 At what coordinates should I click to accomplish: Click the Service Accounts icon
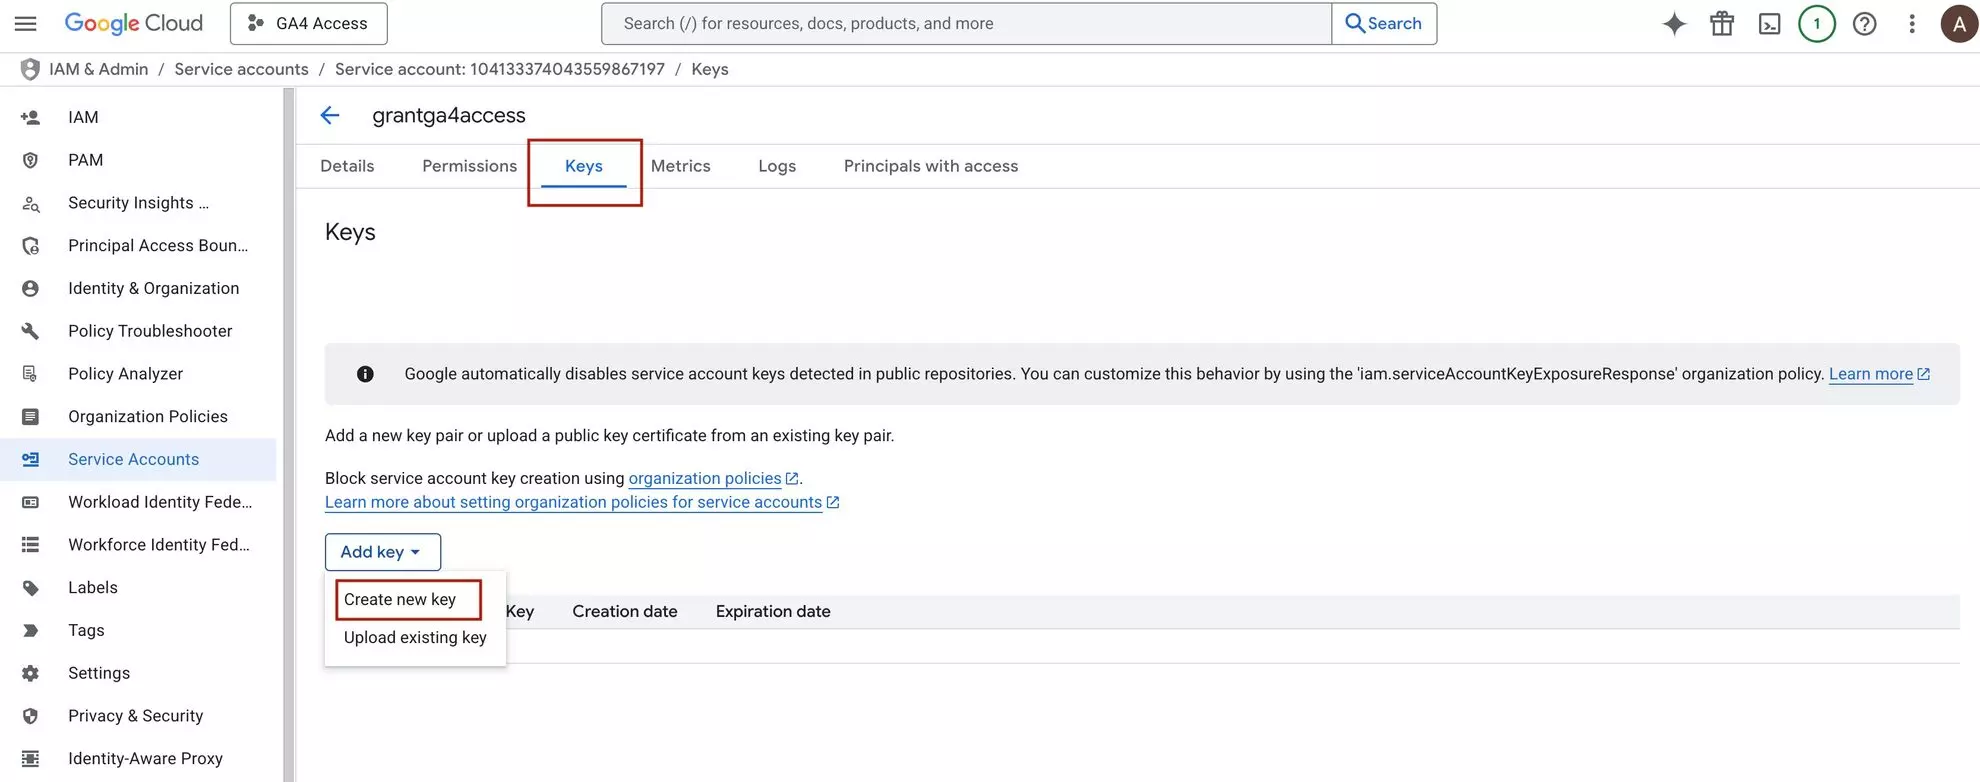coord(30,459)
